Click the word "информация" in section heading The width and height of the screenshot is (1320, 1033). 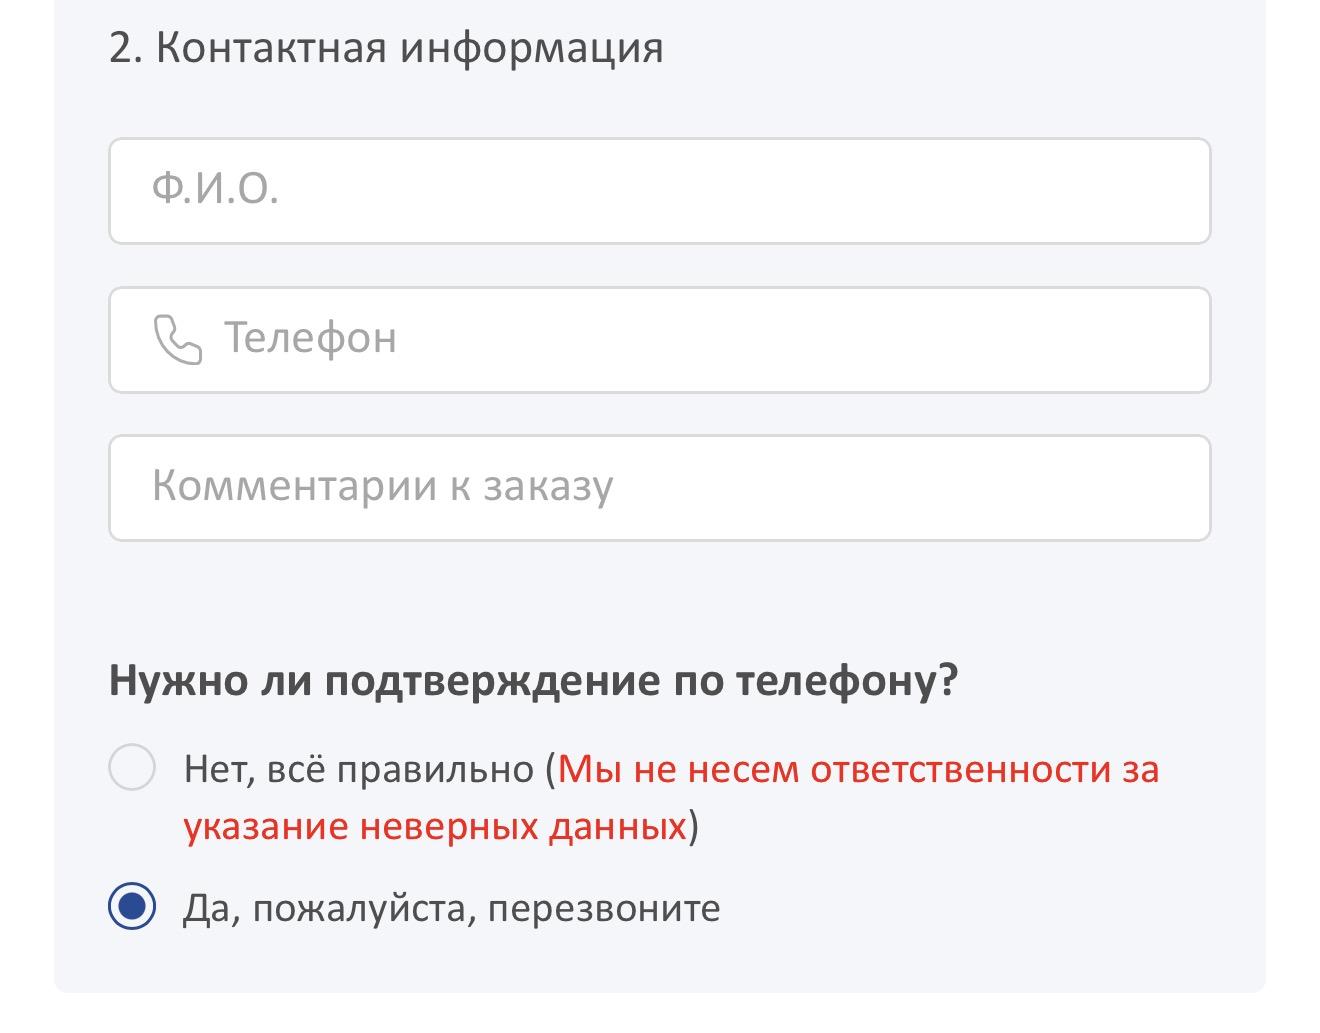(x=531, y=48)
